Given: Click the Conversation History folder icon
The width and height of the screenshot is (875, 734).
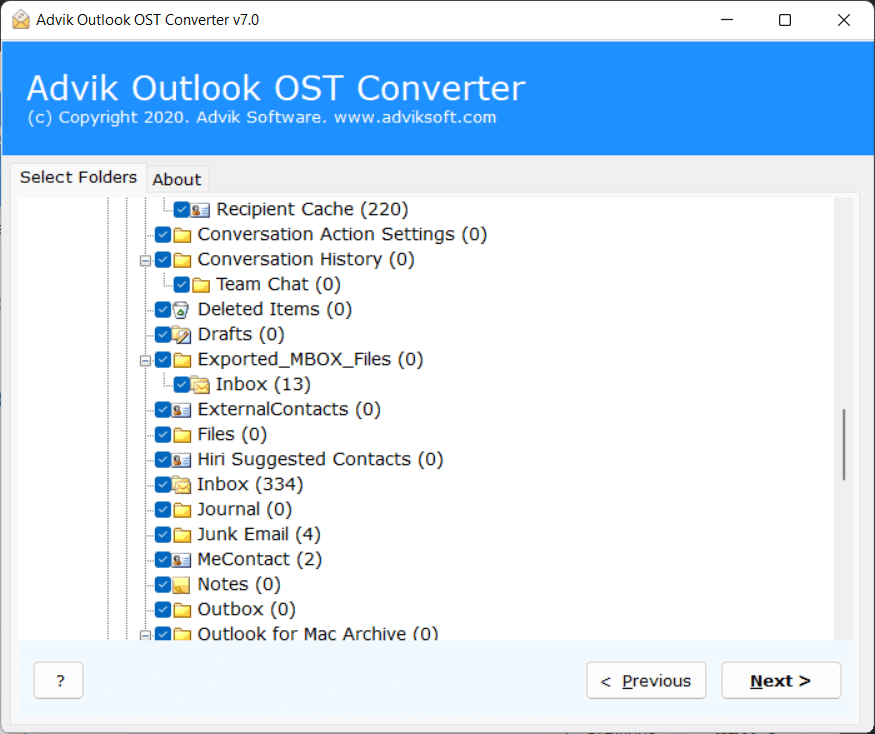Looking at the screenshot, I should point(182,260).
